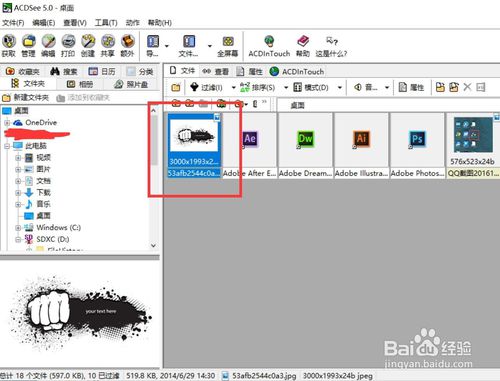Click the folder icon left of 过滤
500x381 pixels.
(x=176, y=87)
